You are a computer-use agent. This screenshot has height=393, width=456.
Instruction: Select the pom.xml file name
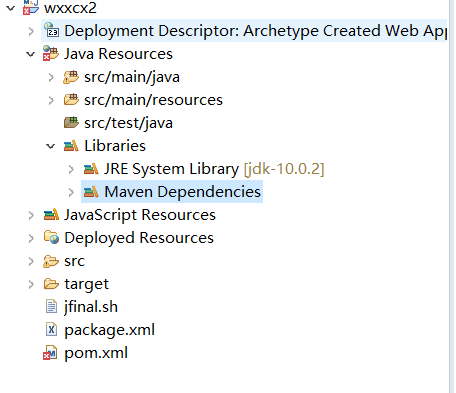point(96,353)
